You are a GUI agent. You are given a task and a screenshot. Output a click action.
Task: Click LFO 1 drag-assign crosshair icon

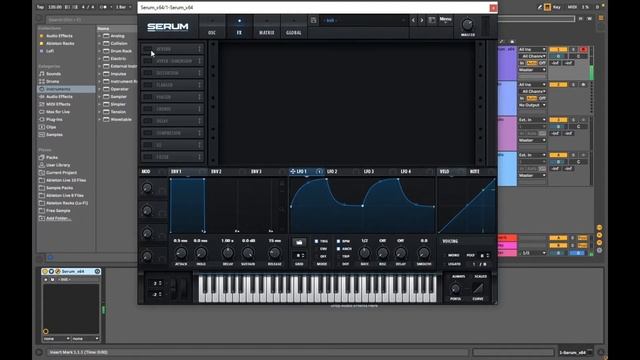(293, 172)
